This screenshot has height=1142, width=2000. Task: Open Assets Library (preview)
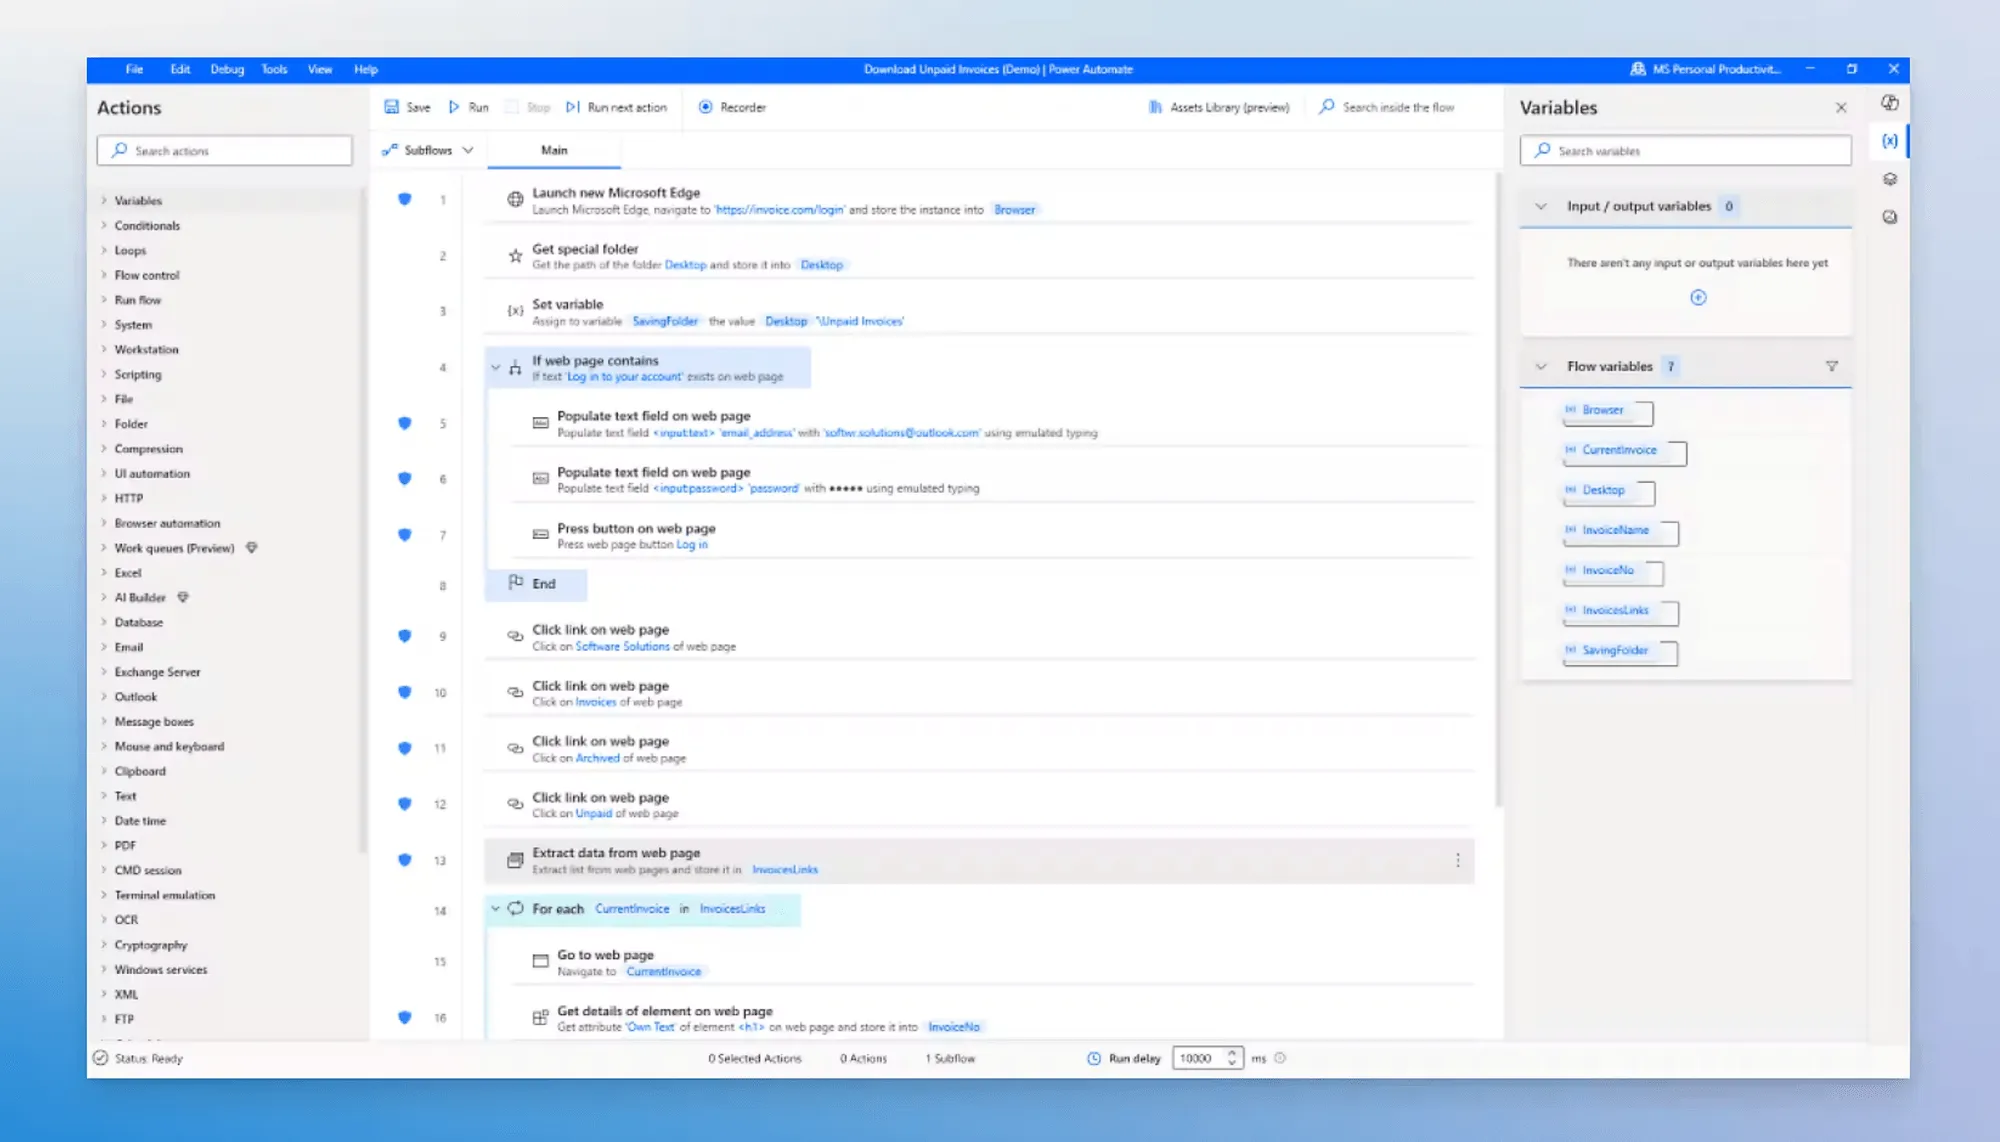[x=1219, y=107]
